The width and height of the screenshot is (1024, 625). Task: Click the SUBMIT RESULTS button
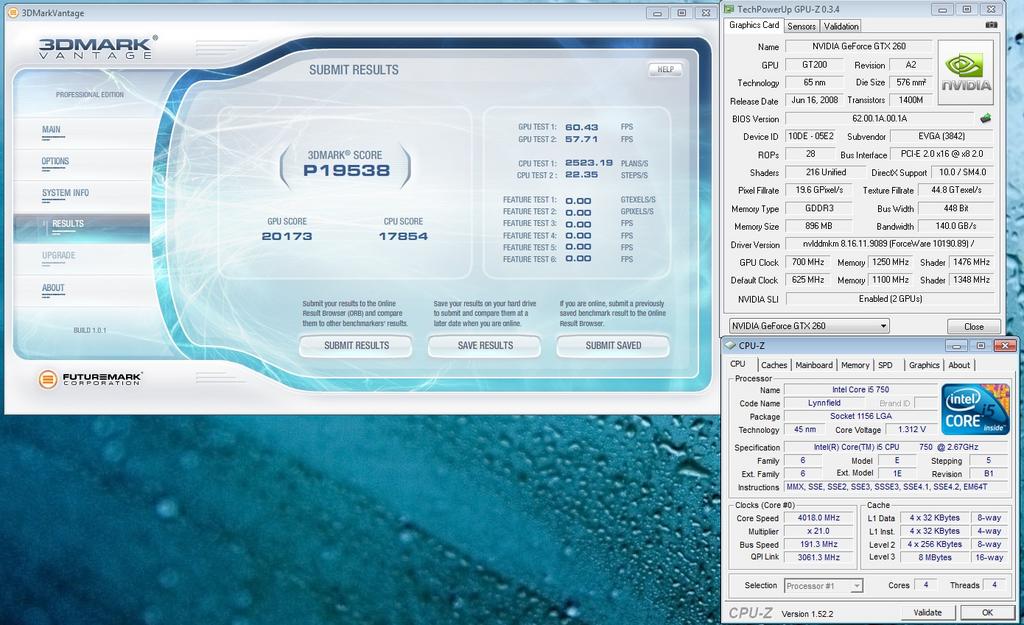pyautogui.click(x=356, y=345)
